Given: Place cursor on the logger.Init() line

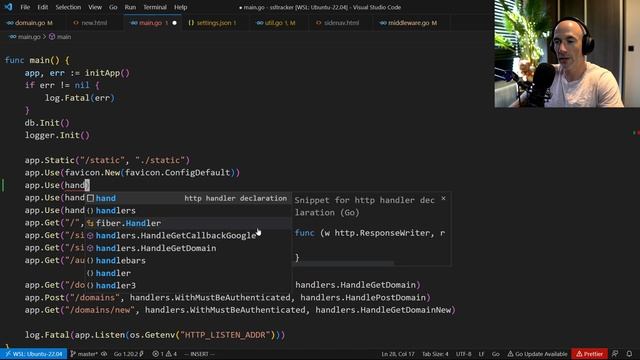Looking at the screenshot, I should [x=57, y=135].
